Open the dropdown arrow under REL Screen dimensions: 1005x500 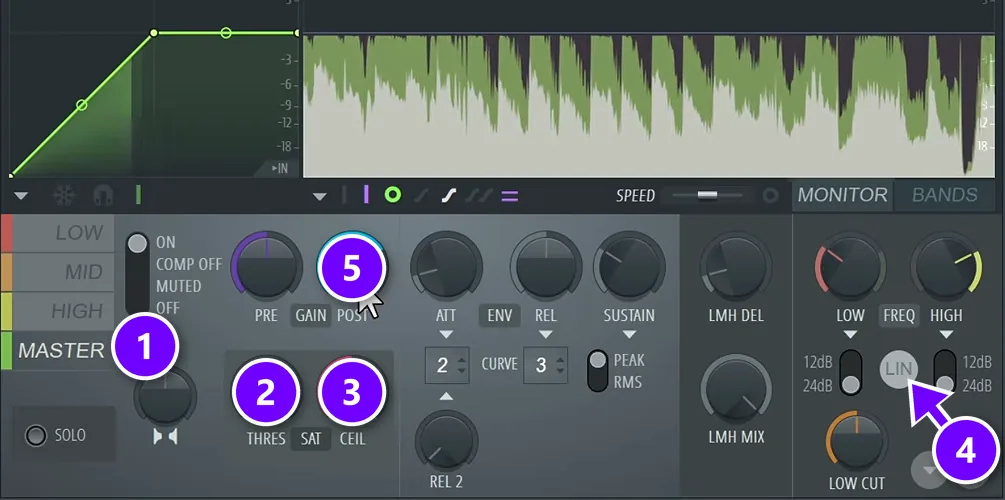[546, 335]
